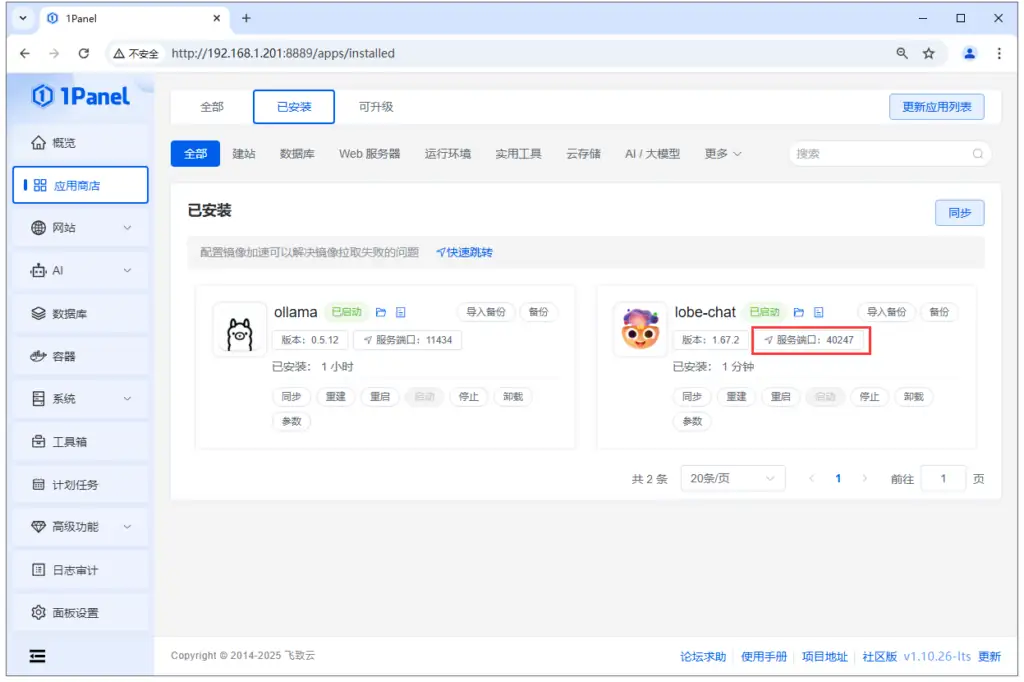Select the 数据库 category filter

[297, 153]
